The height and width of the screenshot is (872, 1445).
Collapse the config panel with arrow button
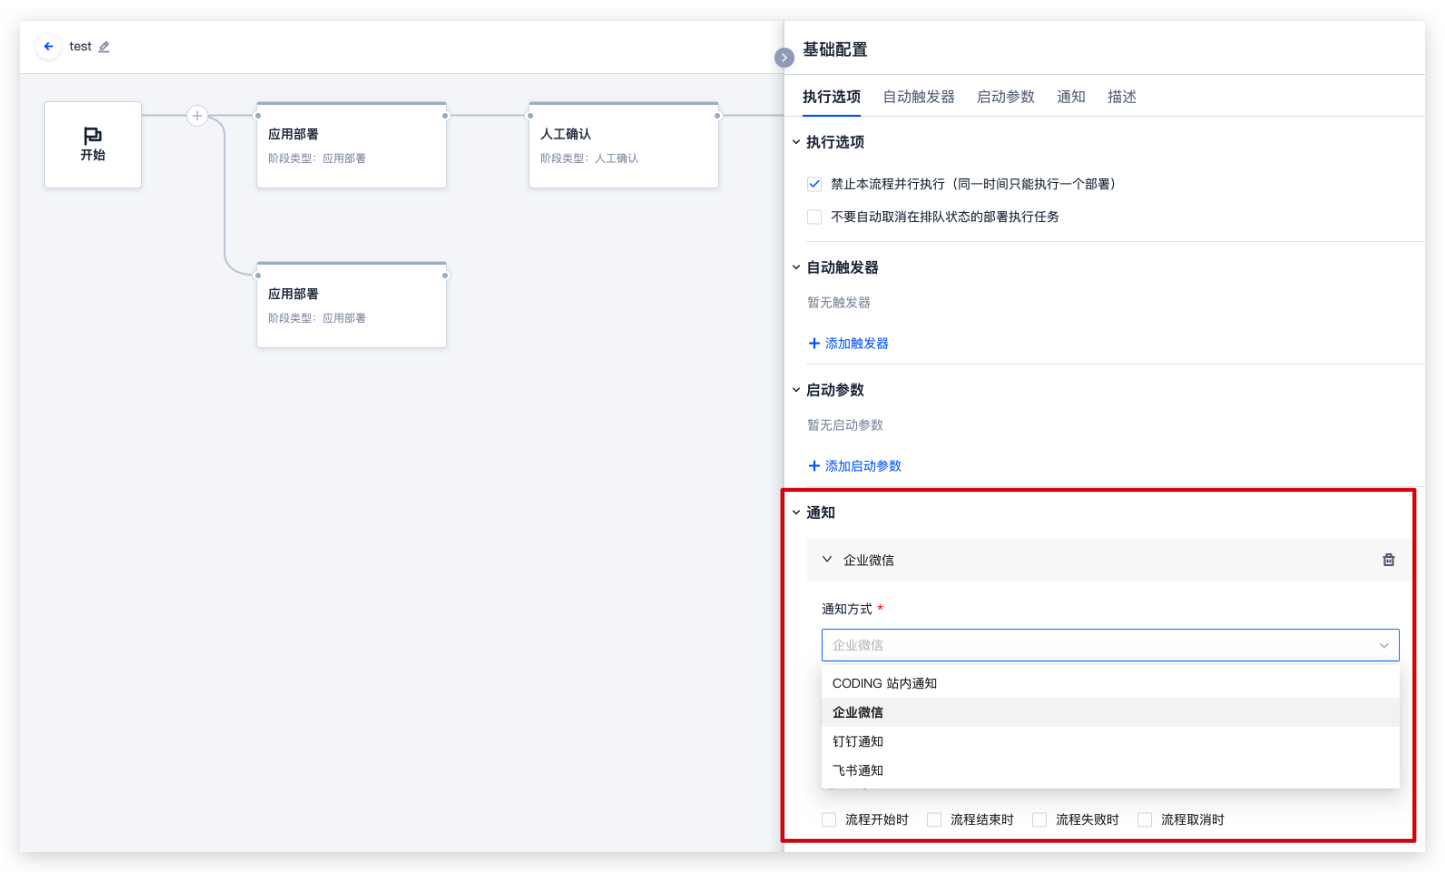click(x=784, y=58)
